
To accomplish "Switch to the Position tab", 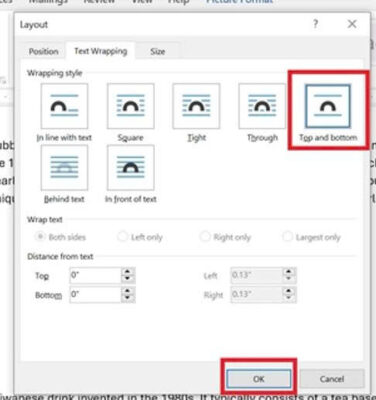I will click(44, 51).
